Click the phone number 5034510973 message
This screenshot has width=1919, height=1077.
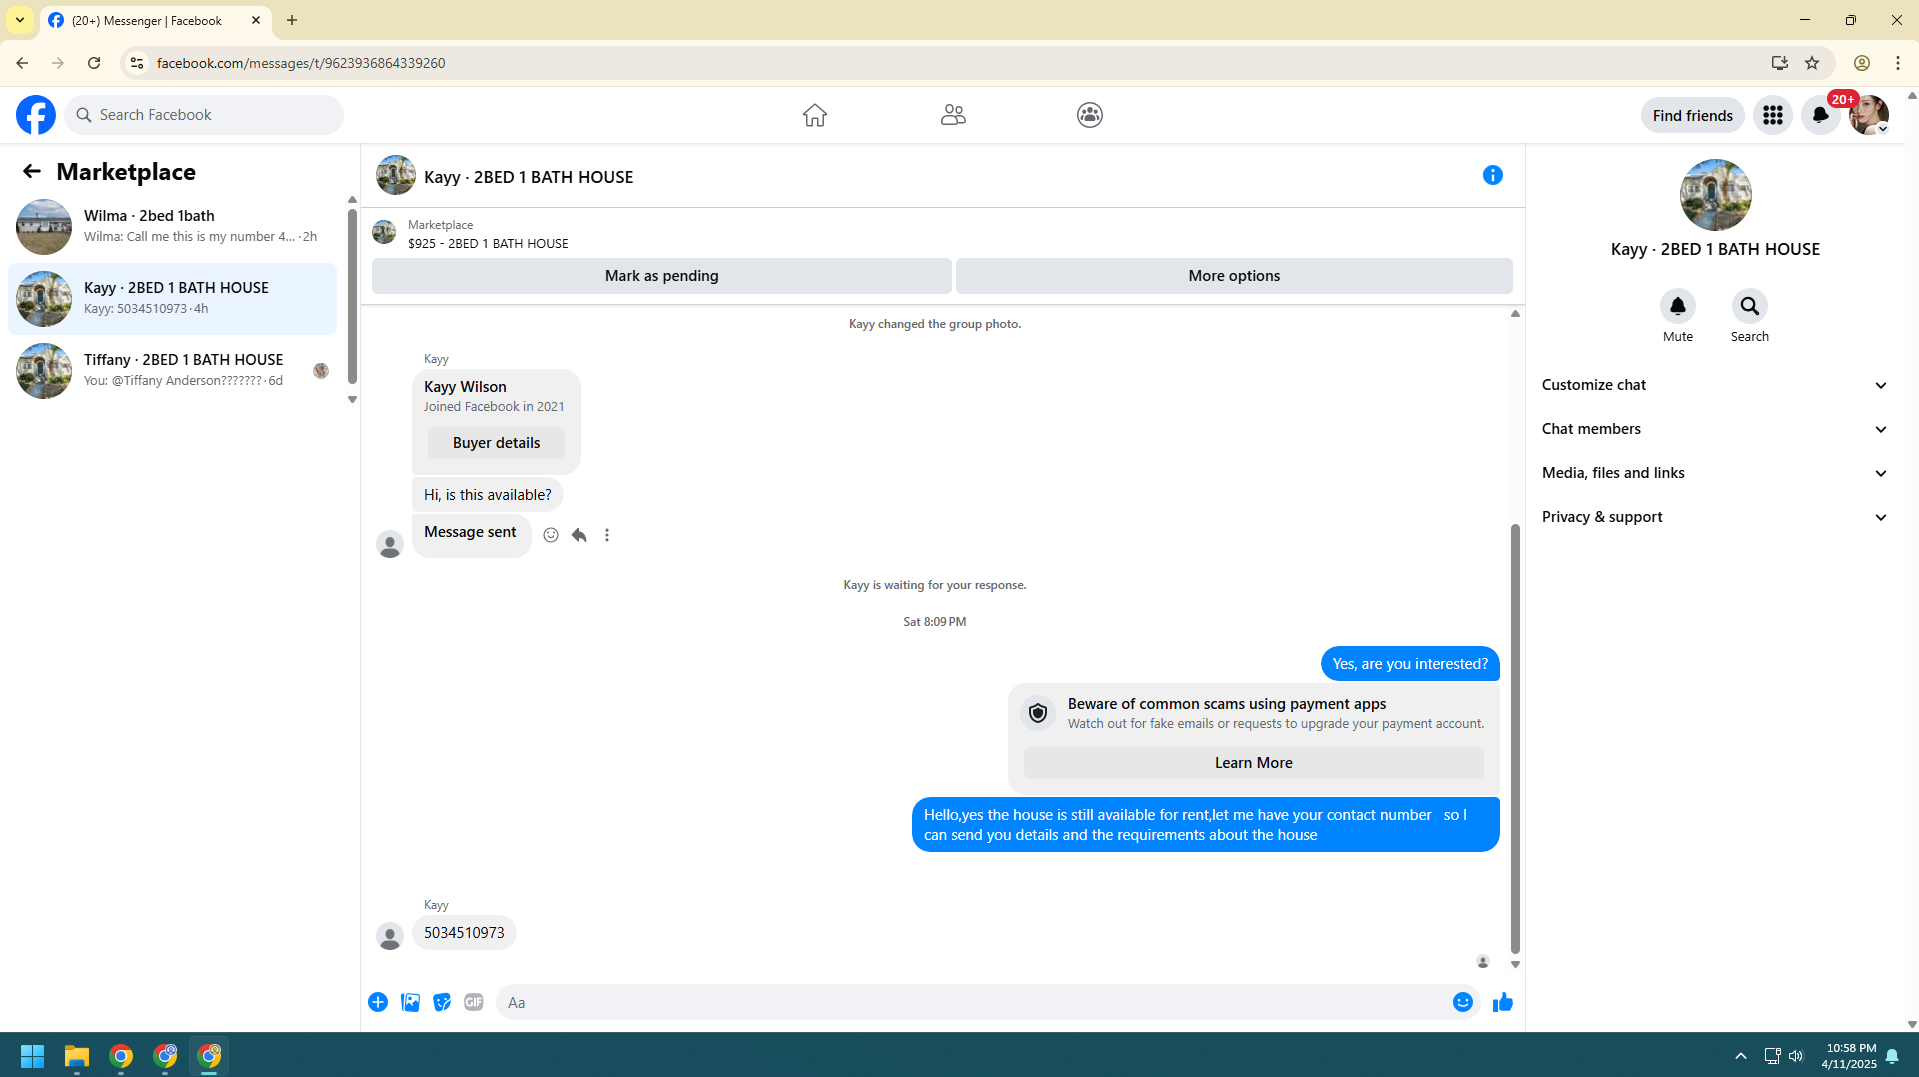[x=464, y=933]
